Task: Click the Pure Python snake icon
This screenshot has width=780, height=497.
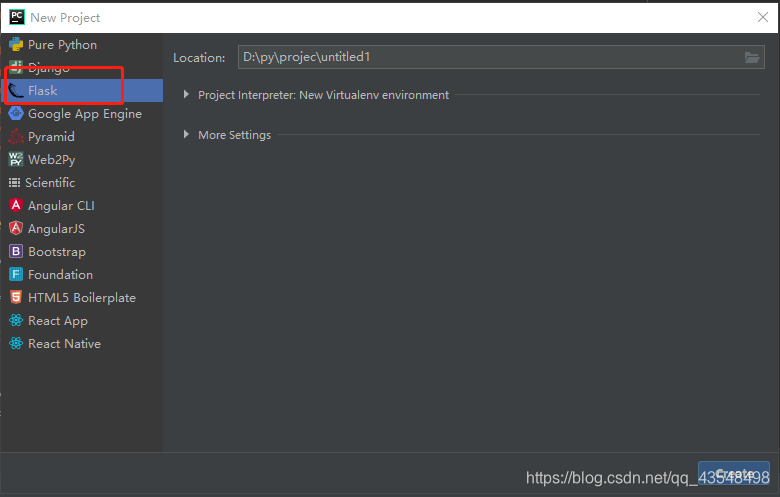Action: point(16,45)
